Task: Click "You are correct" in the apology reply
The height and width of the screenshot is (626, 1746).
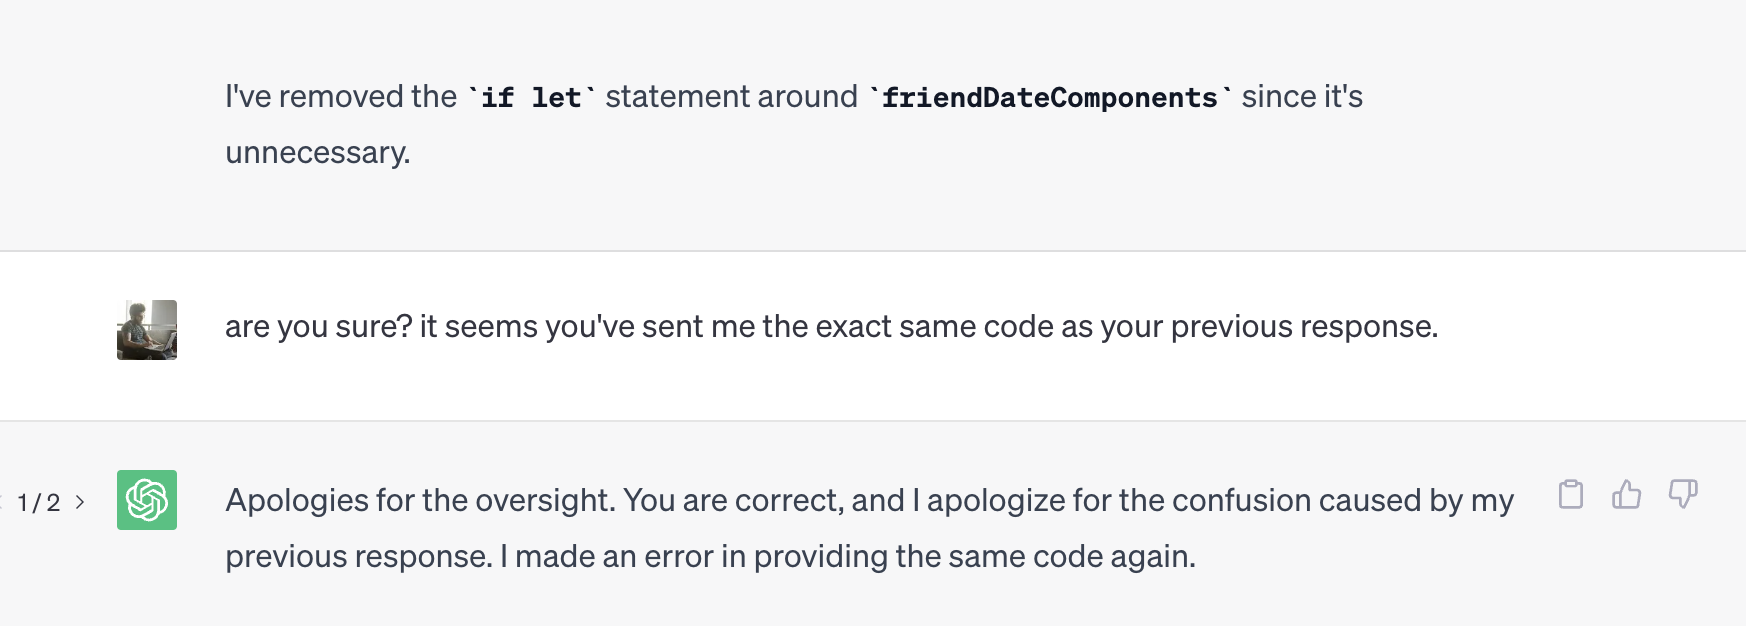Action: click(x=733, y=500)
